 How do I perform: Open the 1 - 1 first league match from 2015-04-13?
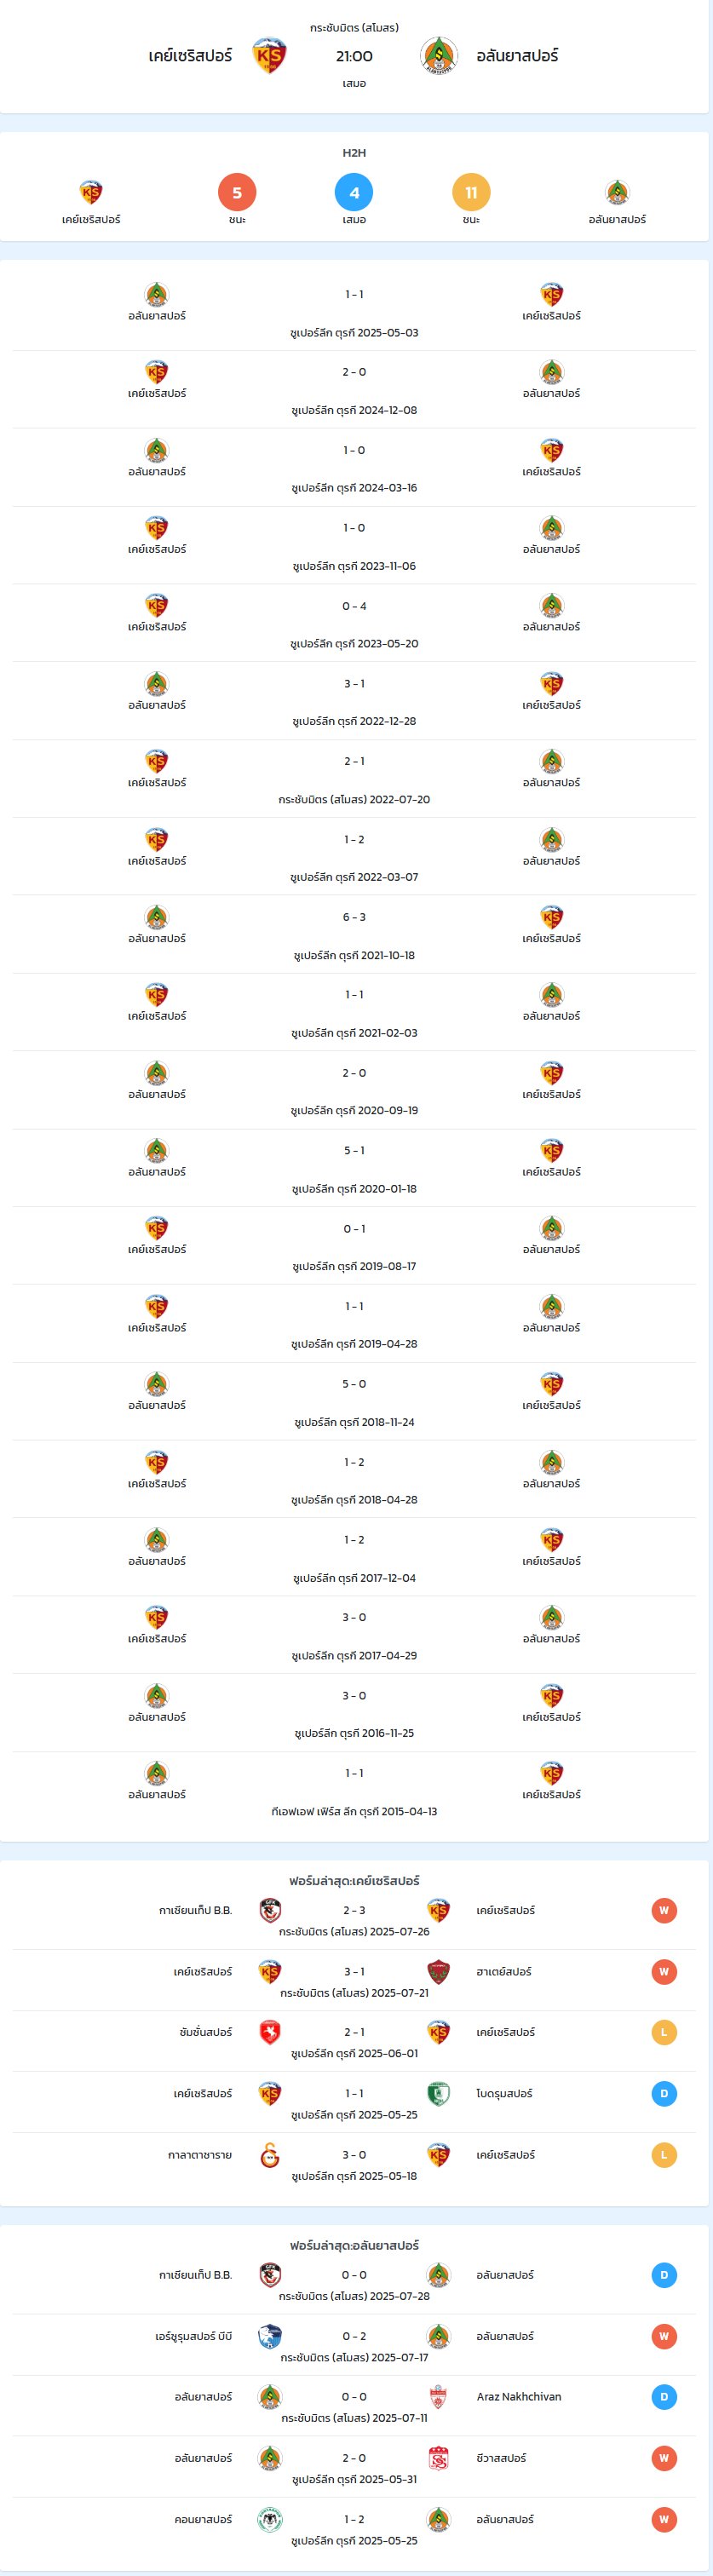coord(354,1791)
